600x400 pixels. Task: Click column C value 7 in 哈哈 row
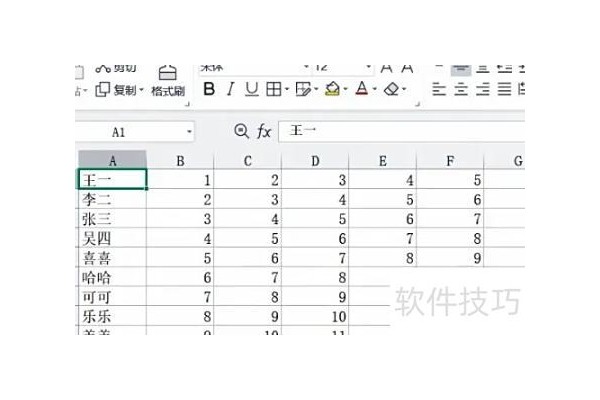point(248,277)
